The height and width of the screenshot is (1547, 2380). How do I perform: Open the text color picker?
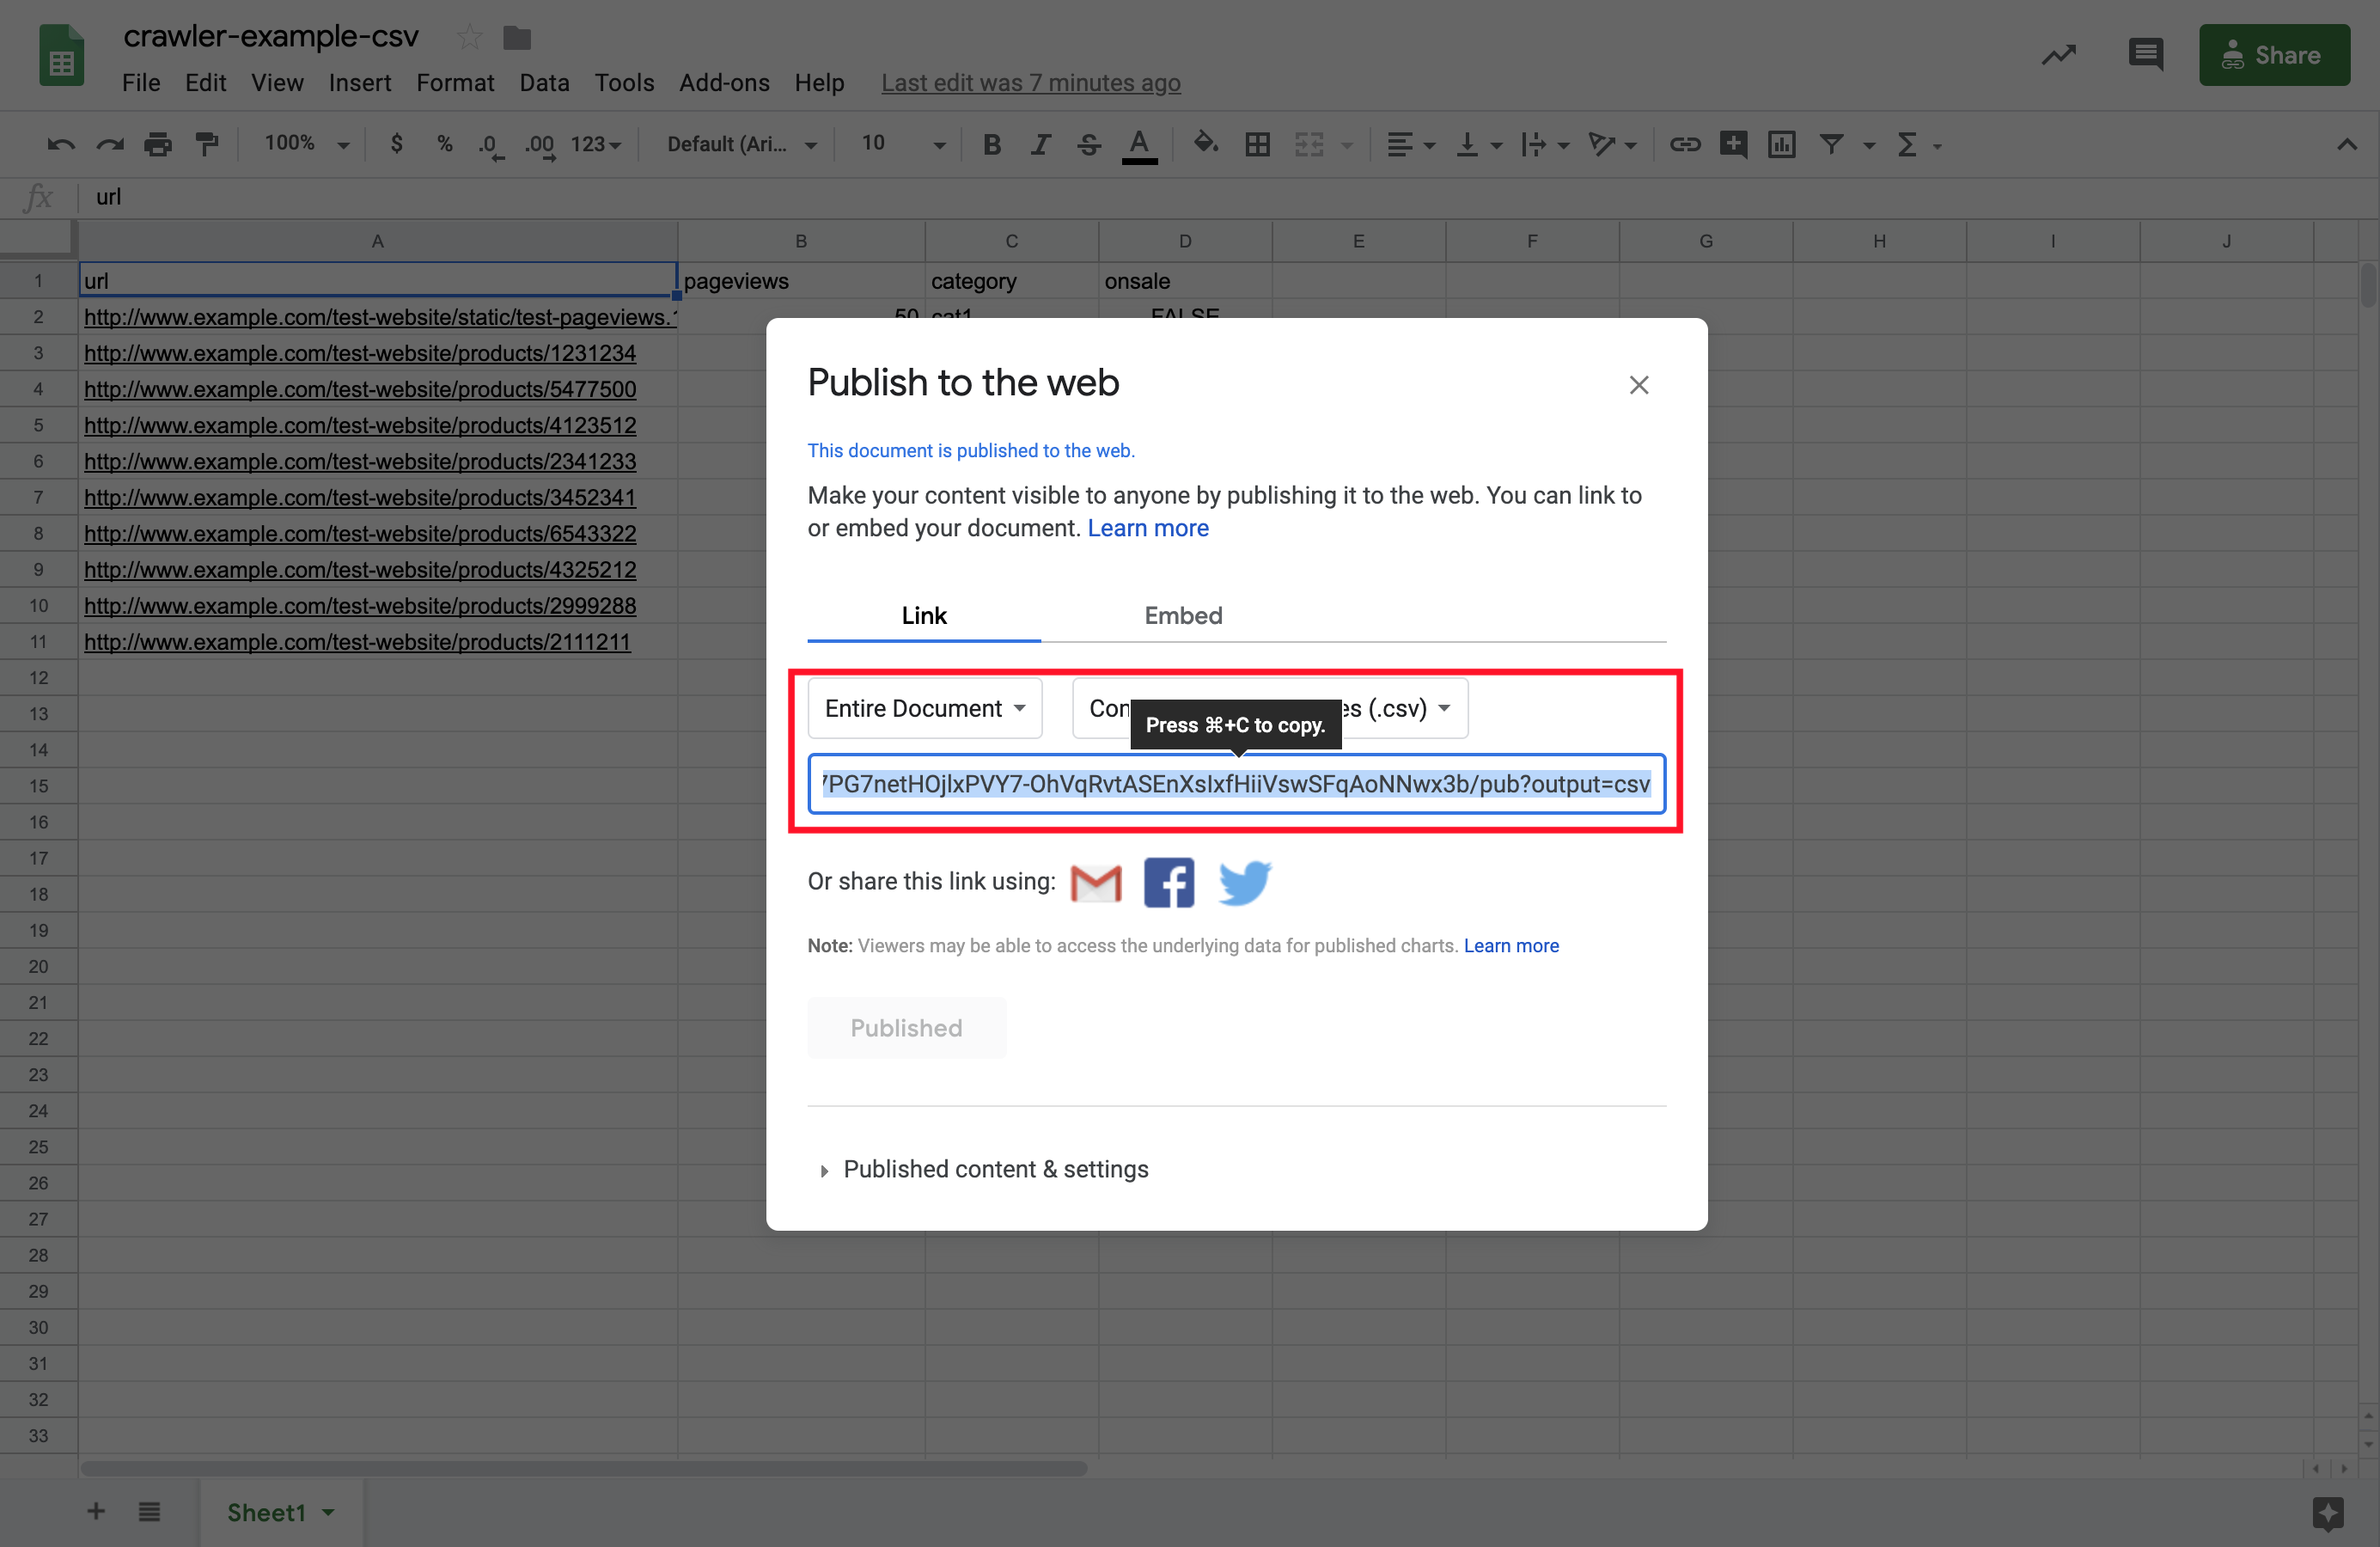click(x=1139, y=145)
